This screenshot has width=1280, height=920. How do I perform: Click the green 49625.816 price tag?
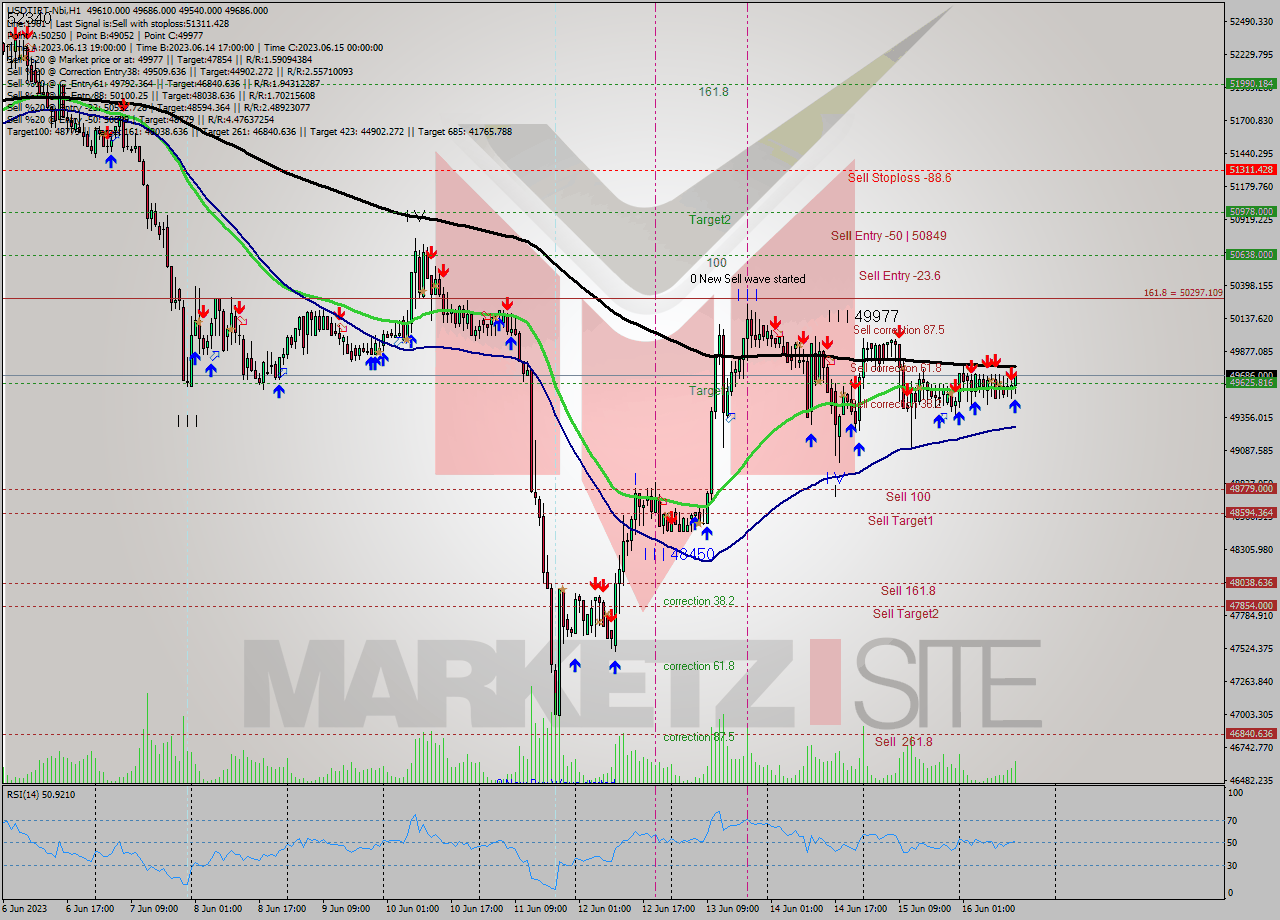click(1251, 383)
